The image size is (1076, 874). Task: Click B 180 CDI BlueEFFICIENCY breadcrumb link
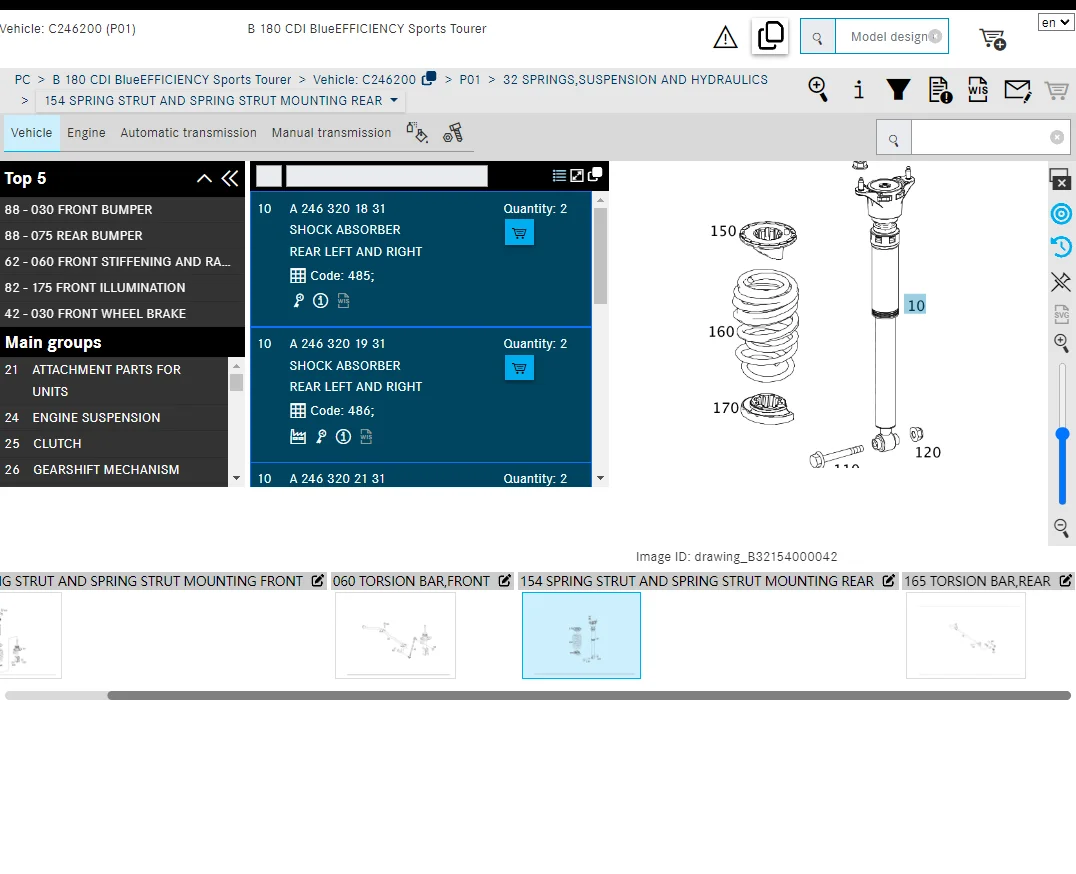[172, 80]
